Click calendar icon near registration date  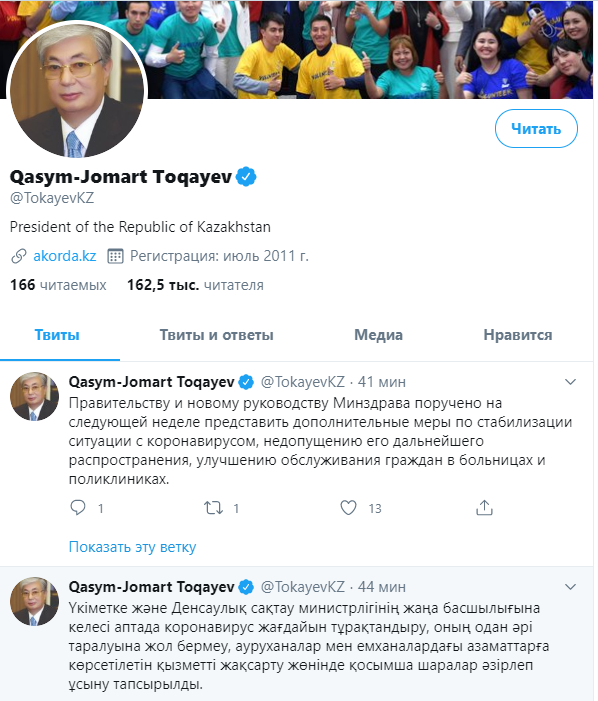(x=115, y=256)
